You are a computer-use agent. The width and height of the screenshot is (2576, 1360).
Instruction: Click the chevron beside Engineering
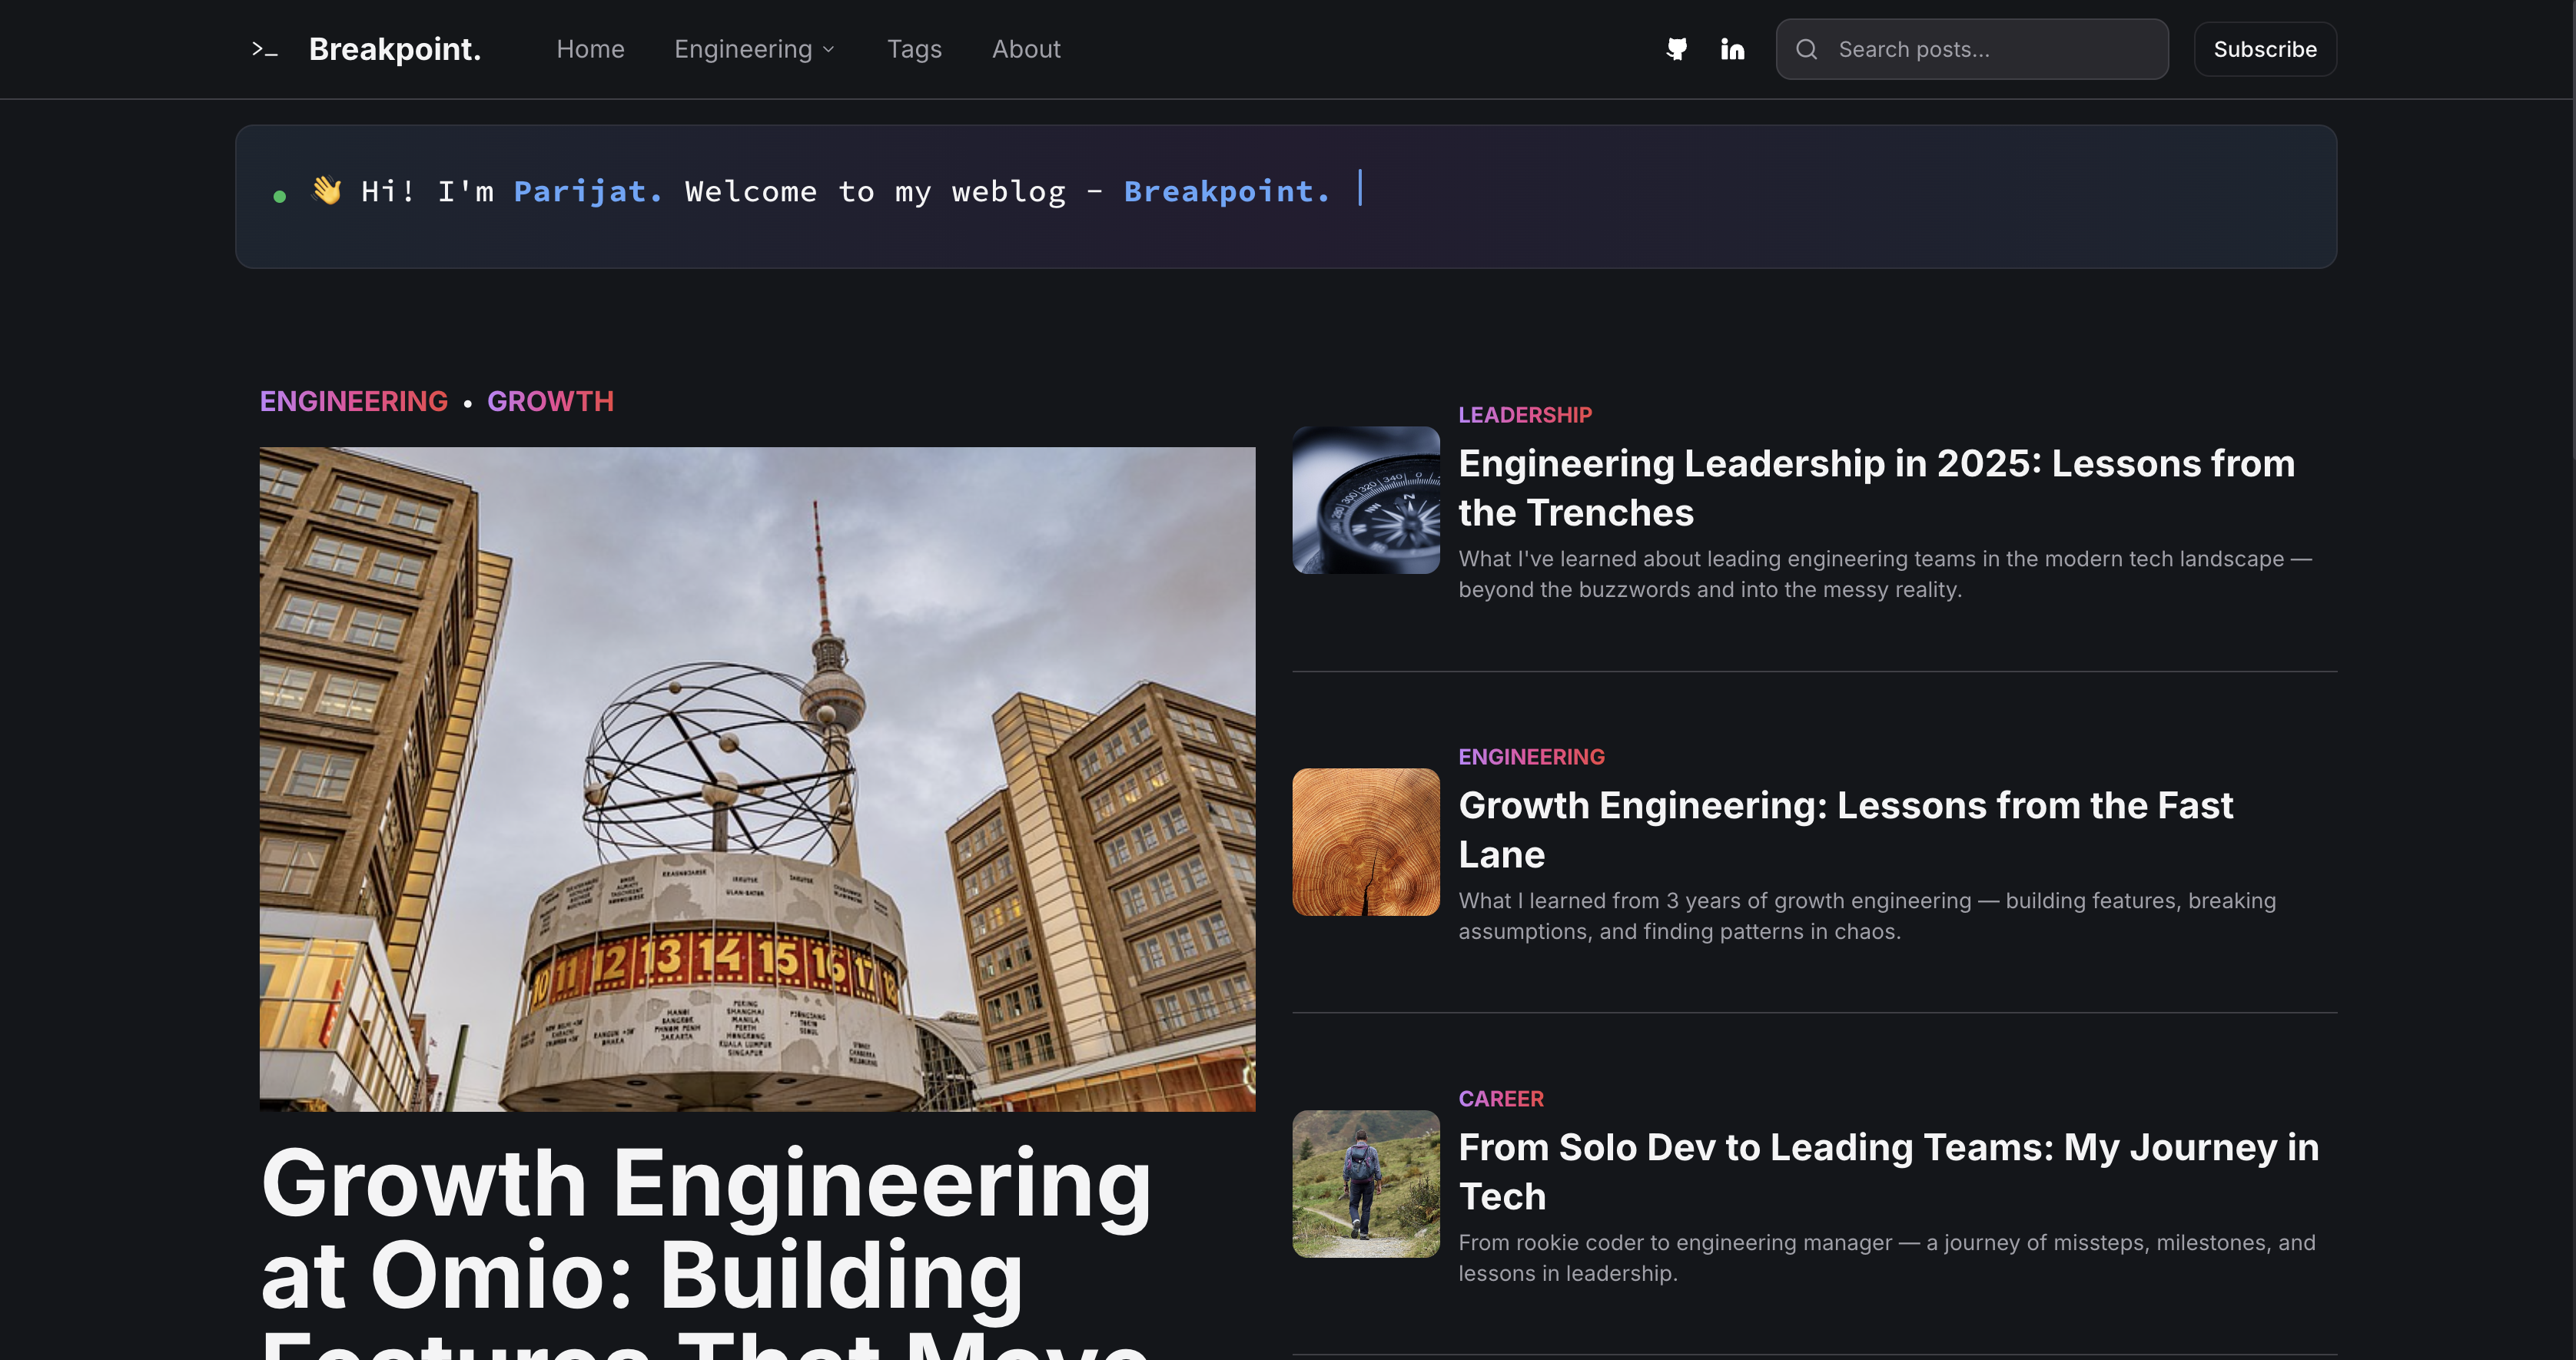(828, 49)
